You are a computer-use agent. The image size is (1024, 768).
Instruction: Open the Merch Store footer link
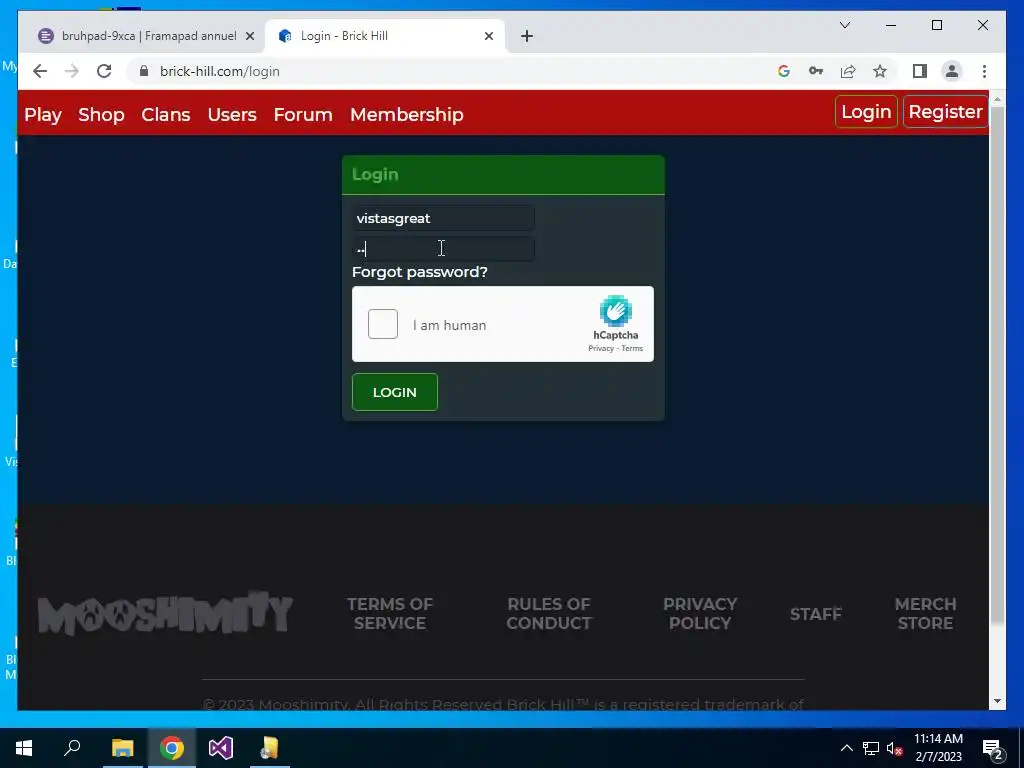[925, 613]
